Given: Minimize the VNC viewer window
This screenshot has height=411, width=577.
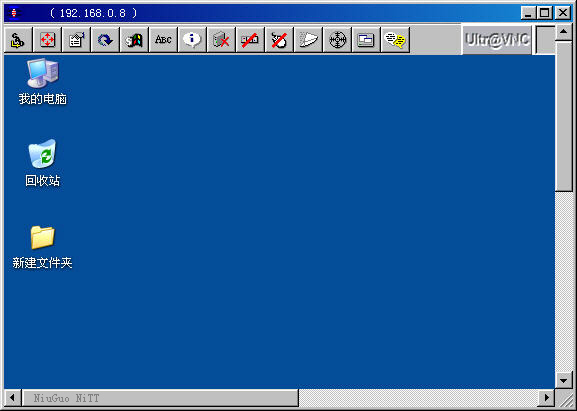Looking at the screenshot, I should coord(528,14).
